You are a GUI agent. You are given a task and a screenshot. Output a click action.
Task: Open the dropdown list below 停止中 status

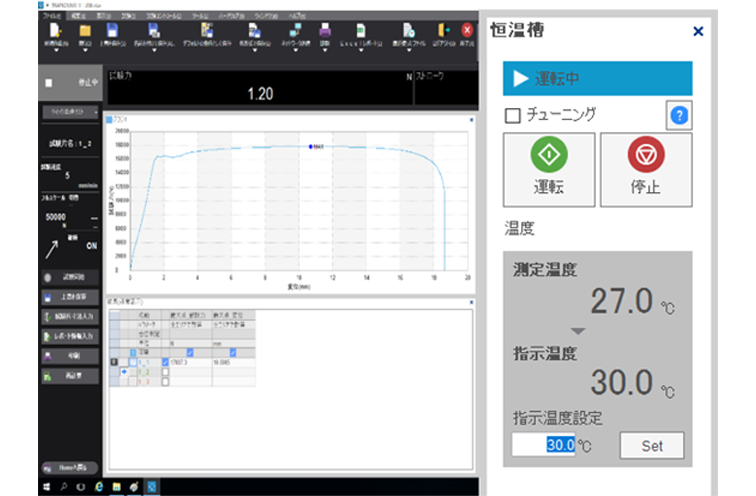click(x=70, y=112)
